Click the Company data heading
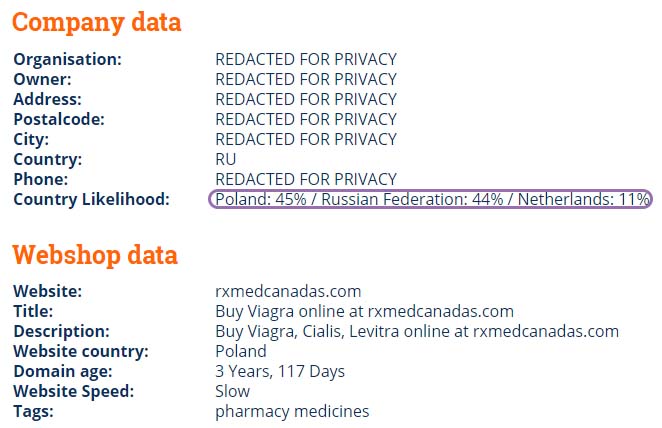This screenshot has height=428, width=662. point(97,23)
